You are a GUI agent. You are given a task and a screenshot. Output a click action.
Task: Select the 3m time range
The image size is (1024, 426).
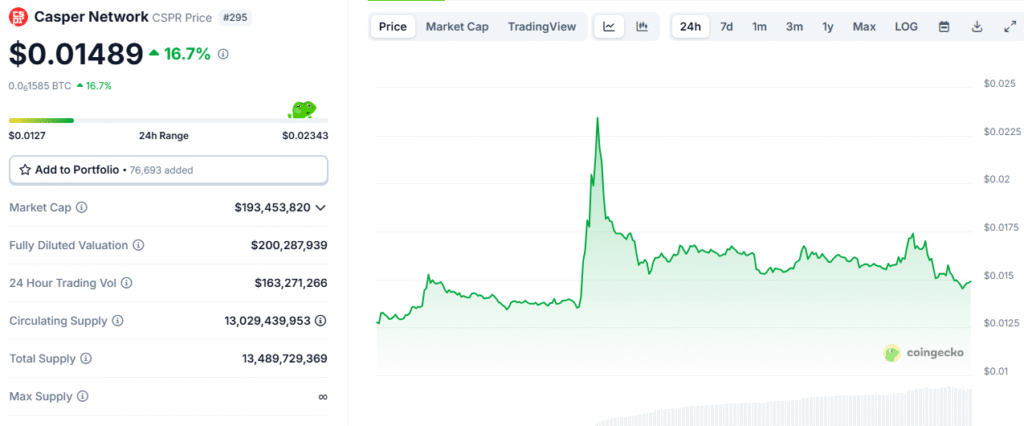[x=794, y=27]
